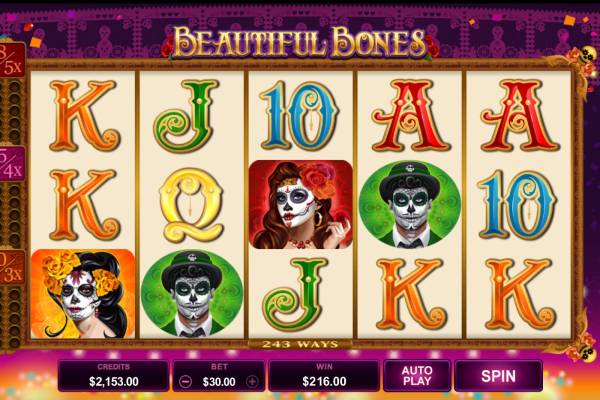Viewport: 600px width, 400px height.
Task: Click the 3x multiplier marker on the left
Action: pos(12,267)
